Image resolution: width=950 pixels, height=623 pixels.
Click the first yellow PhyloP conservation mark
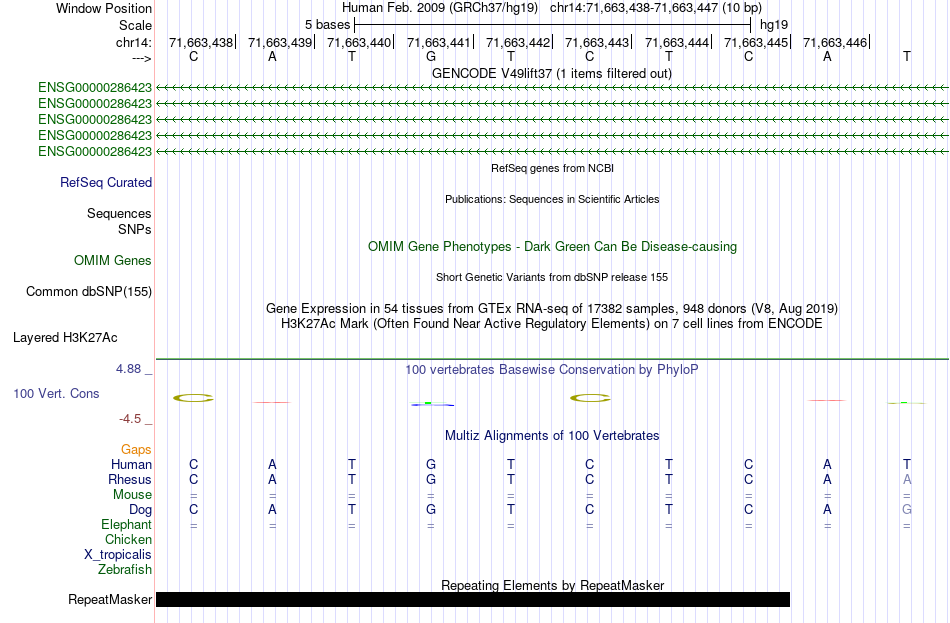pyautogui.click(x=193, y=398)
